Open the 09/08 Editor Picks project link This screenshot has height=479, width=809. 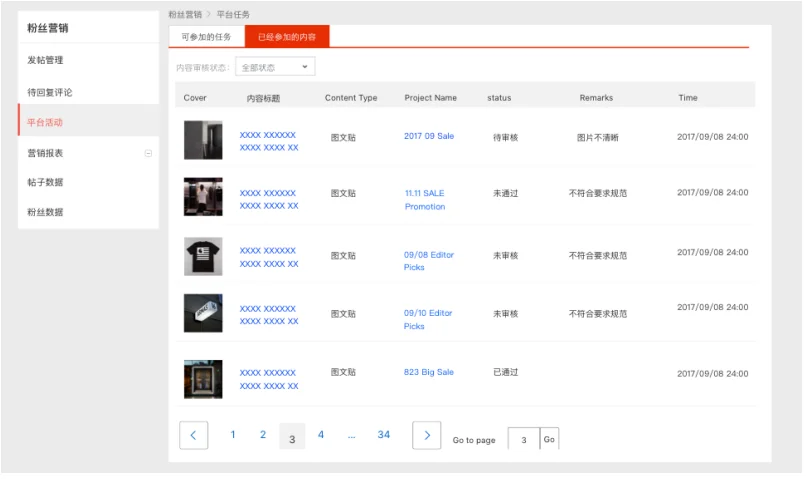[x=429, y=261]
